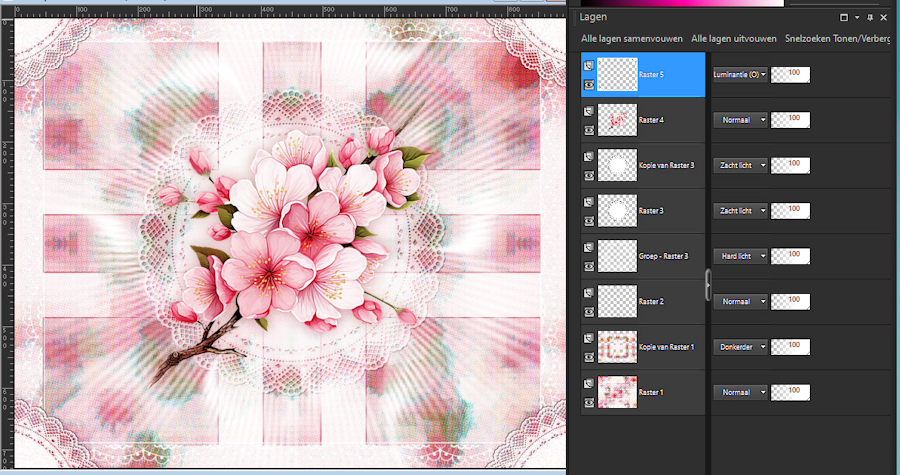Click the layer type icon of Raster 4

(x=589, y=111)
